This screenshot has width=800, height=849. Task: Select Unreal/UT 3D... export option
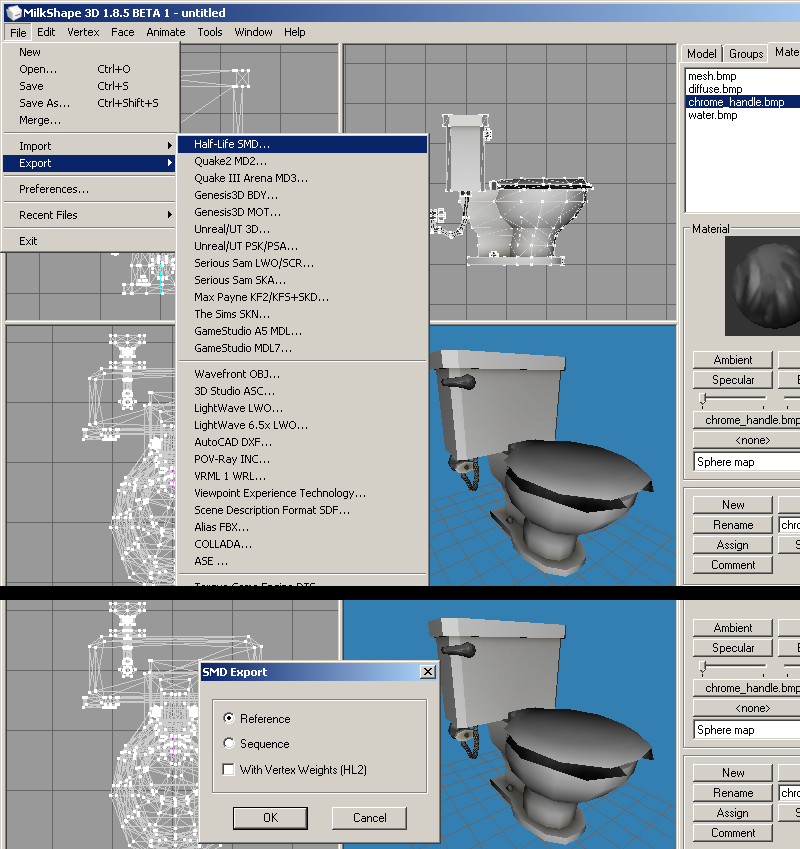pos(303,229)
